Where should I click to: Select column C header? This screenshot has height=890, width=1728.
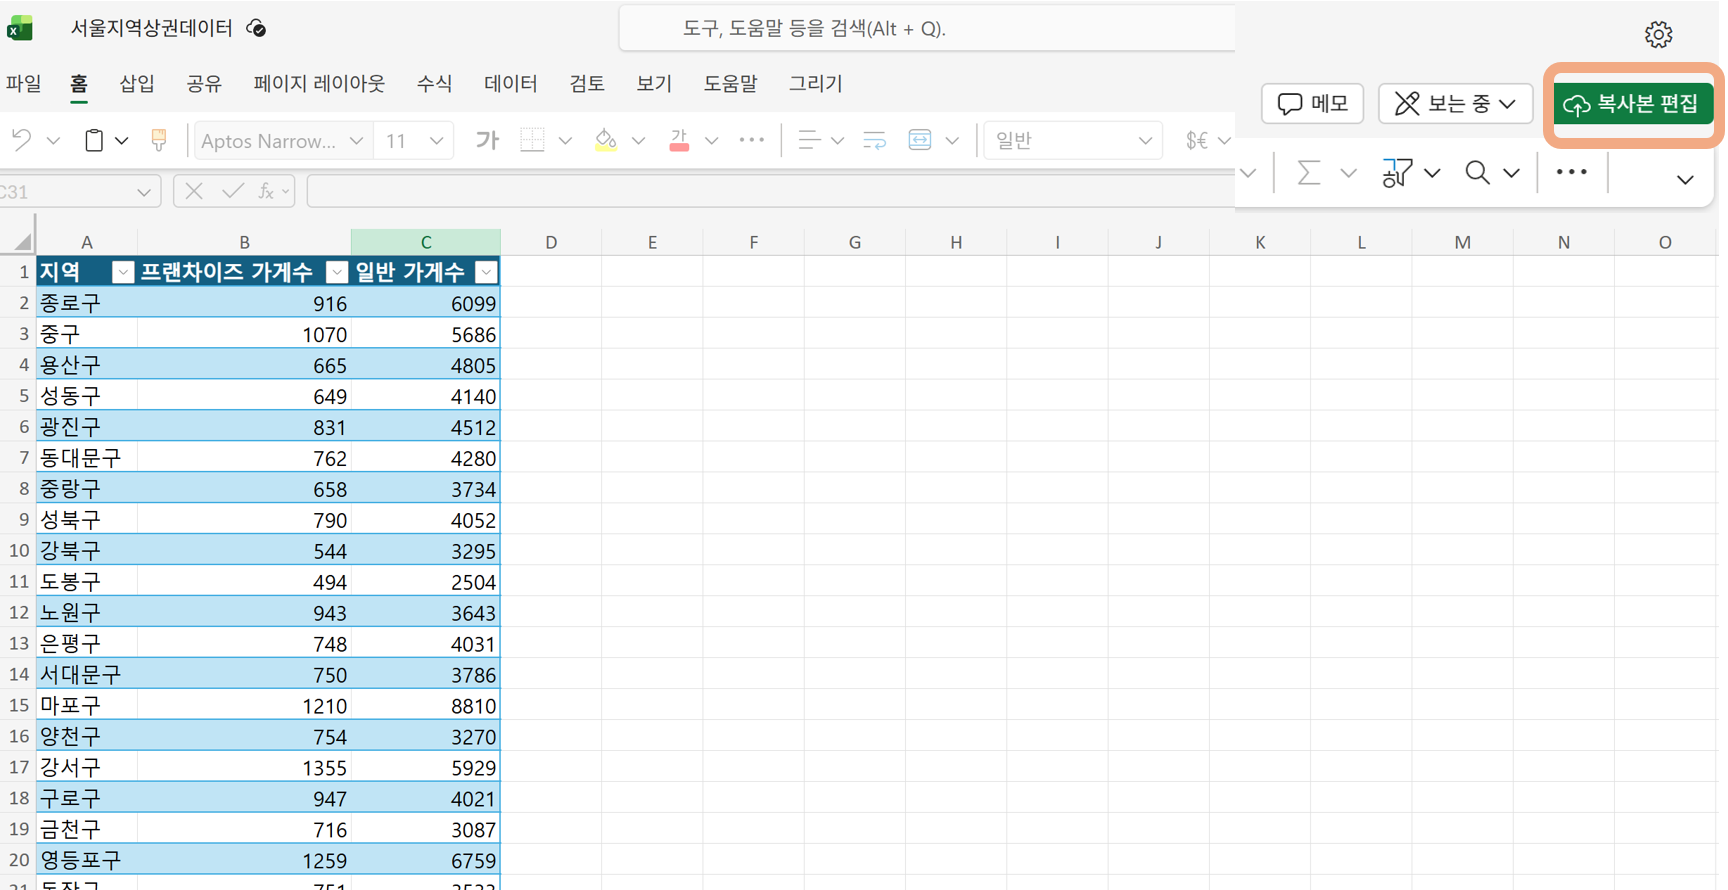[x=426, y=242]
